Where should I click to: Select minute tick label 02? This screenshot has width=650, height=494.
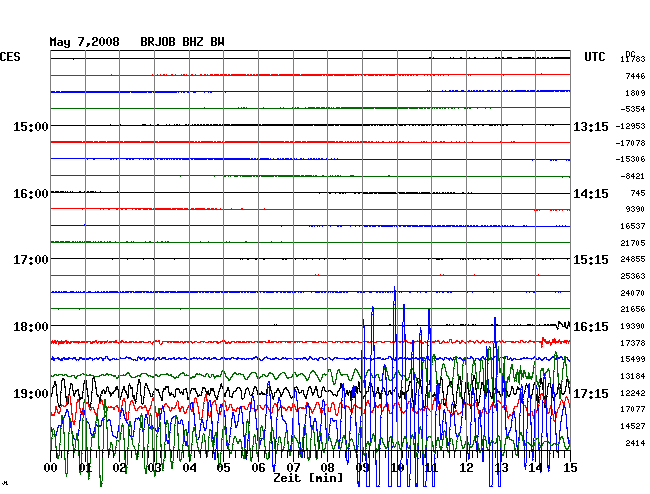pyautogui.click(x=120, y=468)
